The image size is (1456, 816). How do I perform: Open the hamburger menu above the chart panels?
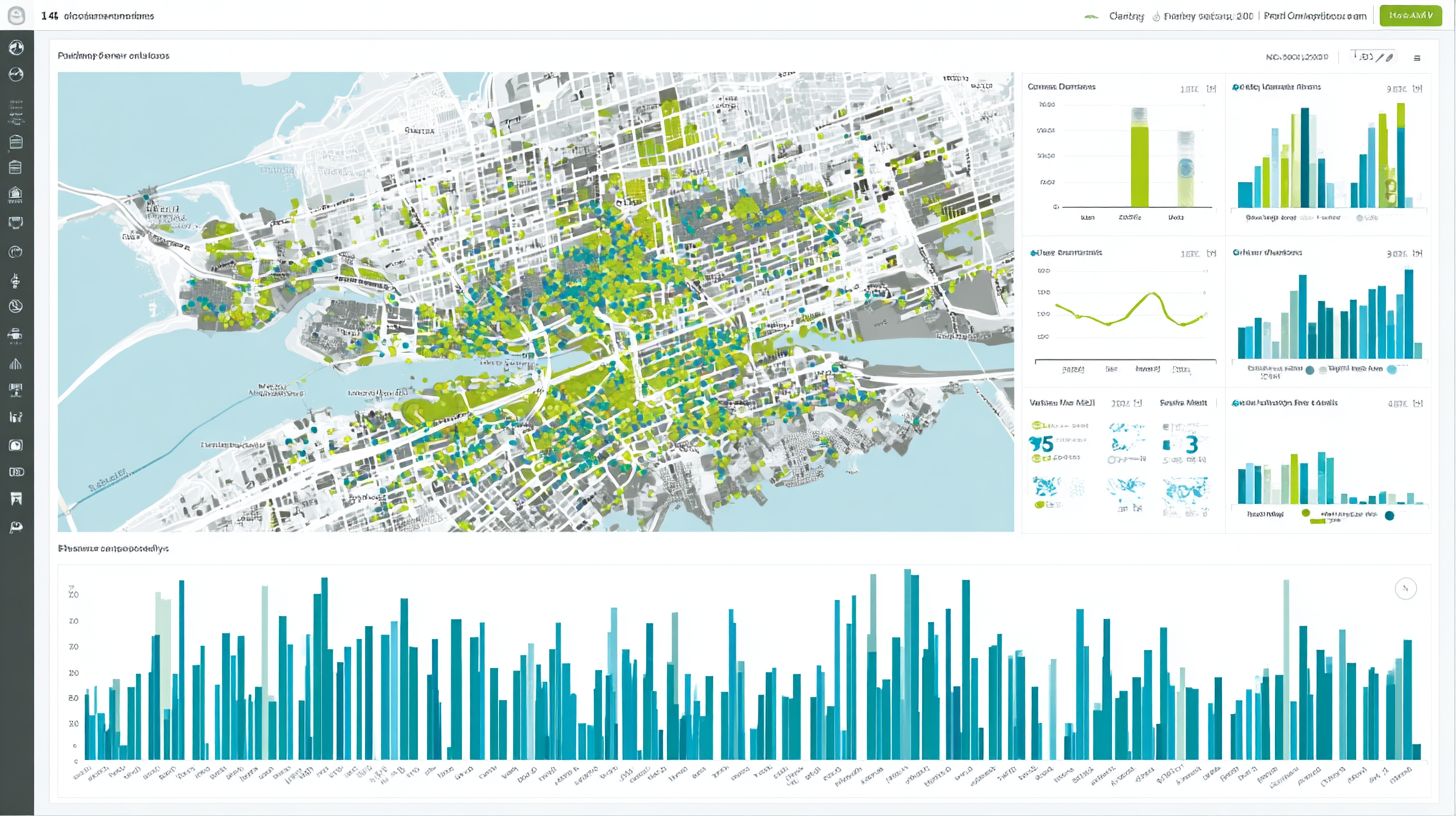1417,58
